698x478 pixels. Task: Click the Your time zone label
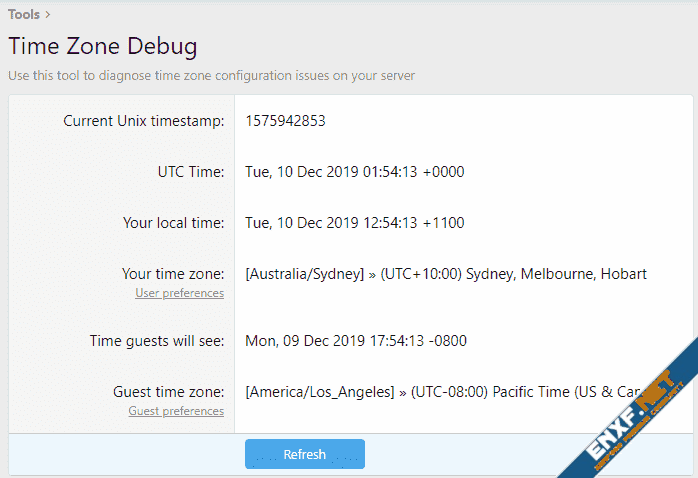pyautogui.click(x=172, y=273)
